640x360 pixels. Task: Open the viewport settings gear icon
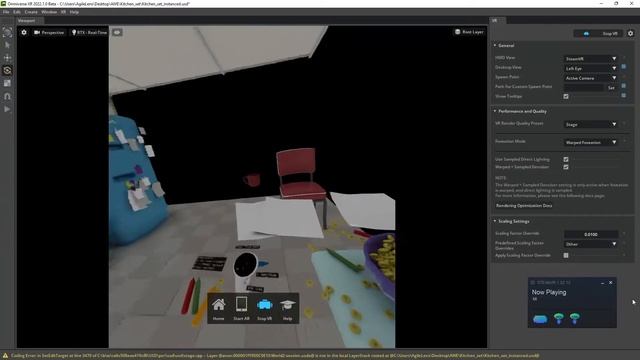coord(24,32)
